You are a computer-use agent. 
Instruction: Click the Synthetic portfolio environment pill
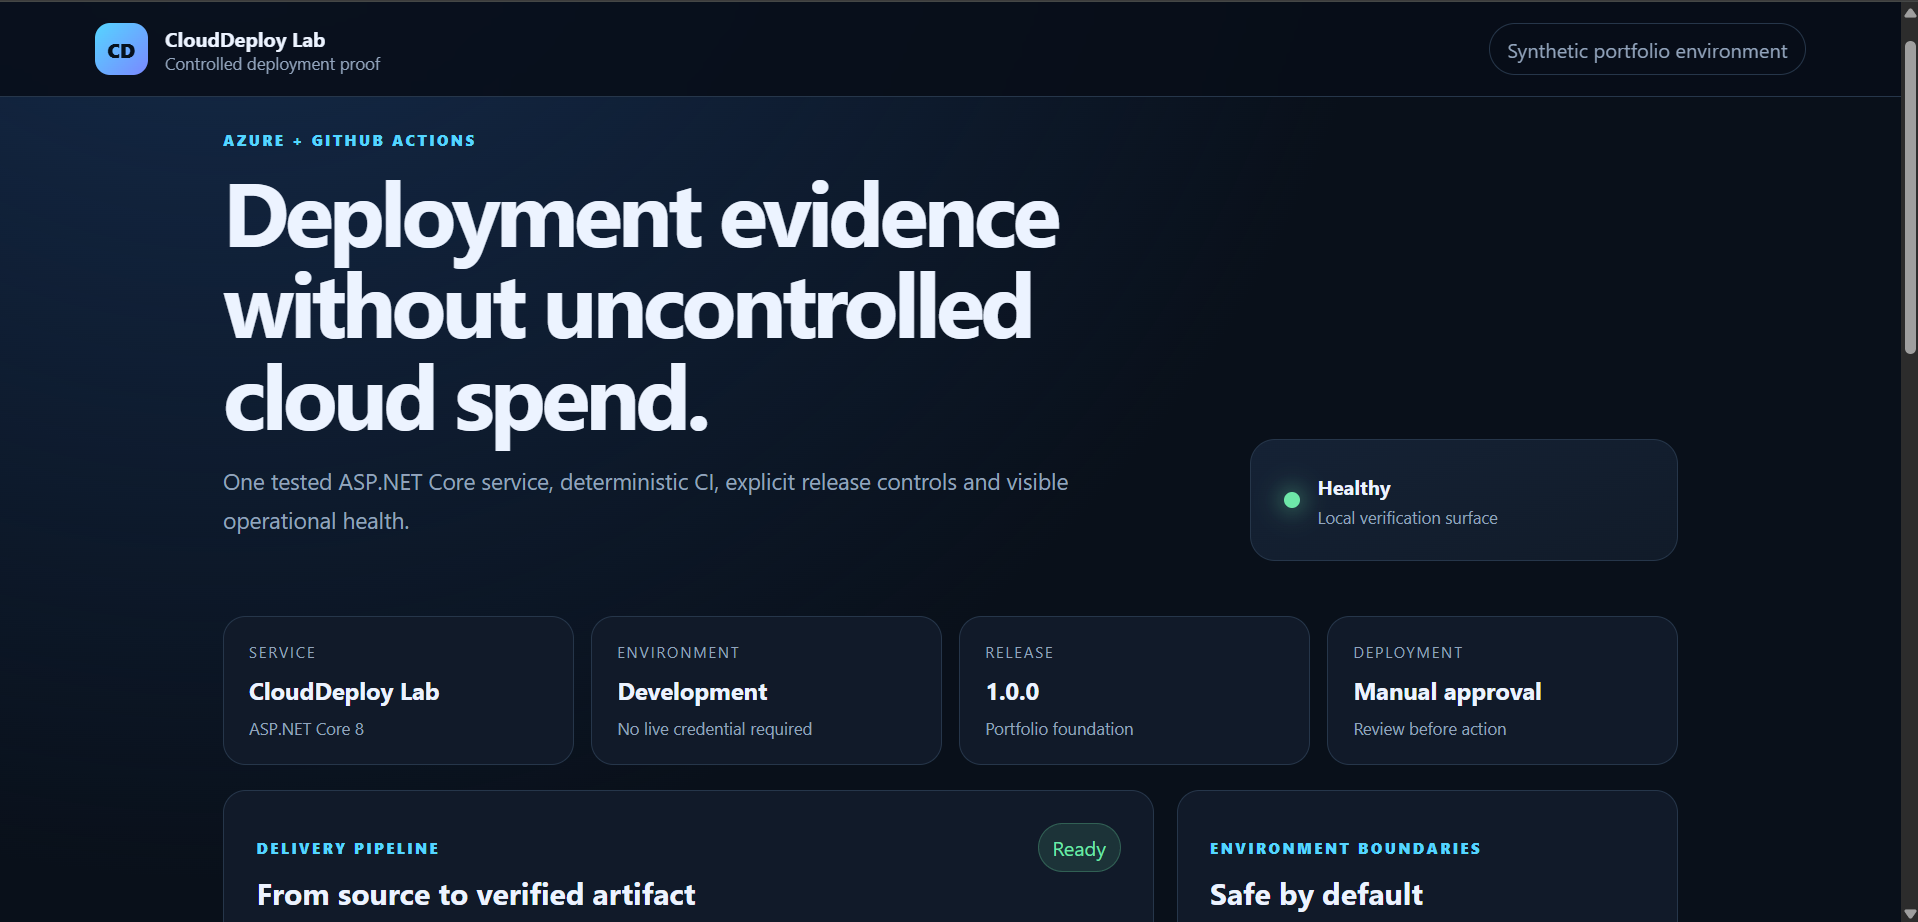pos(1646,50)
